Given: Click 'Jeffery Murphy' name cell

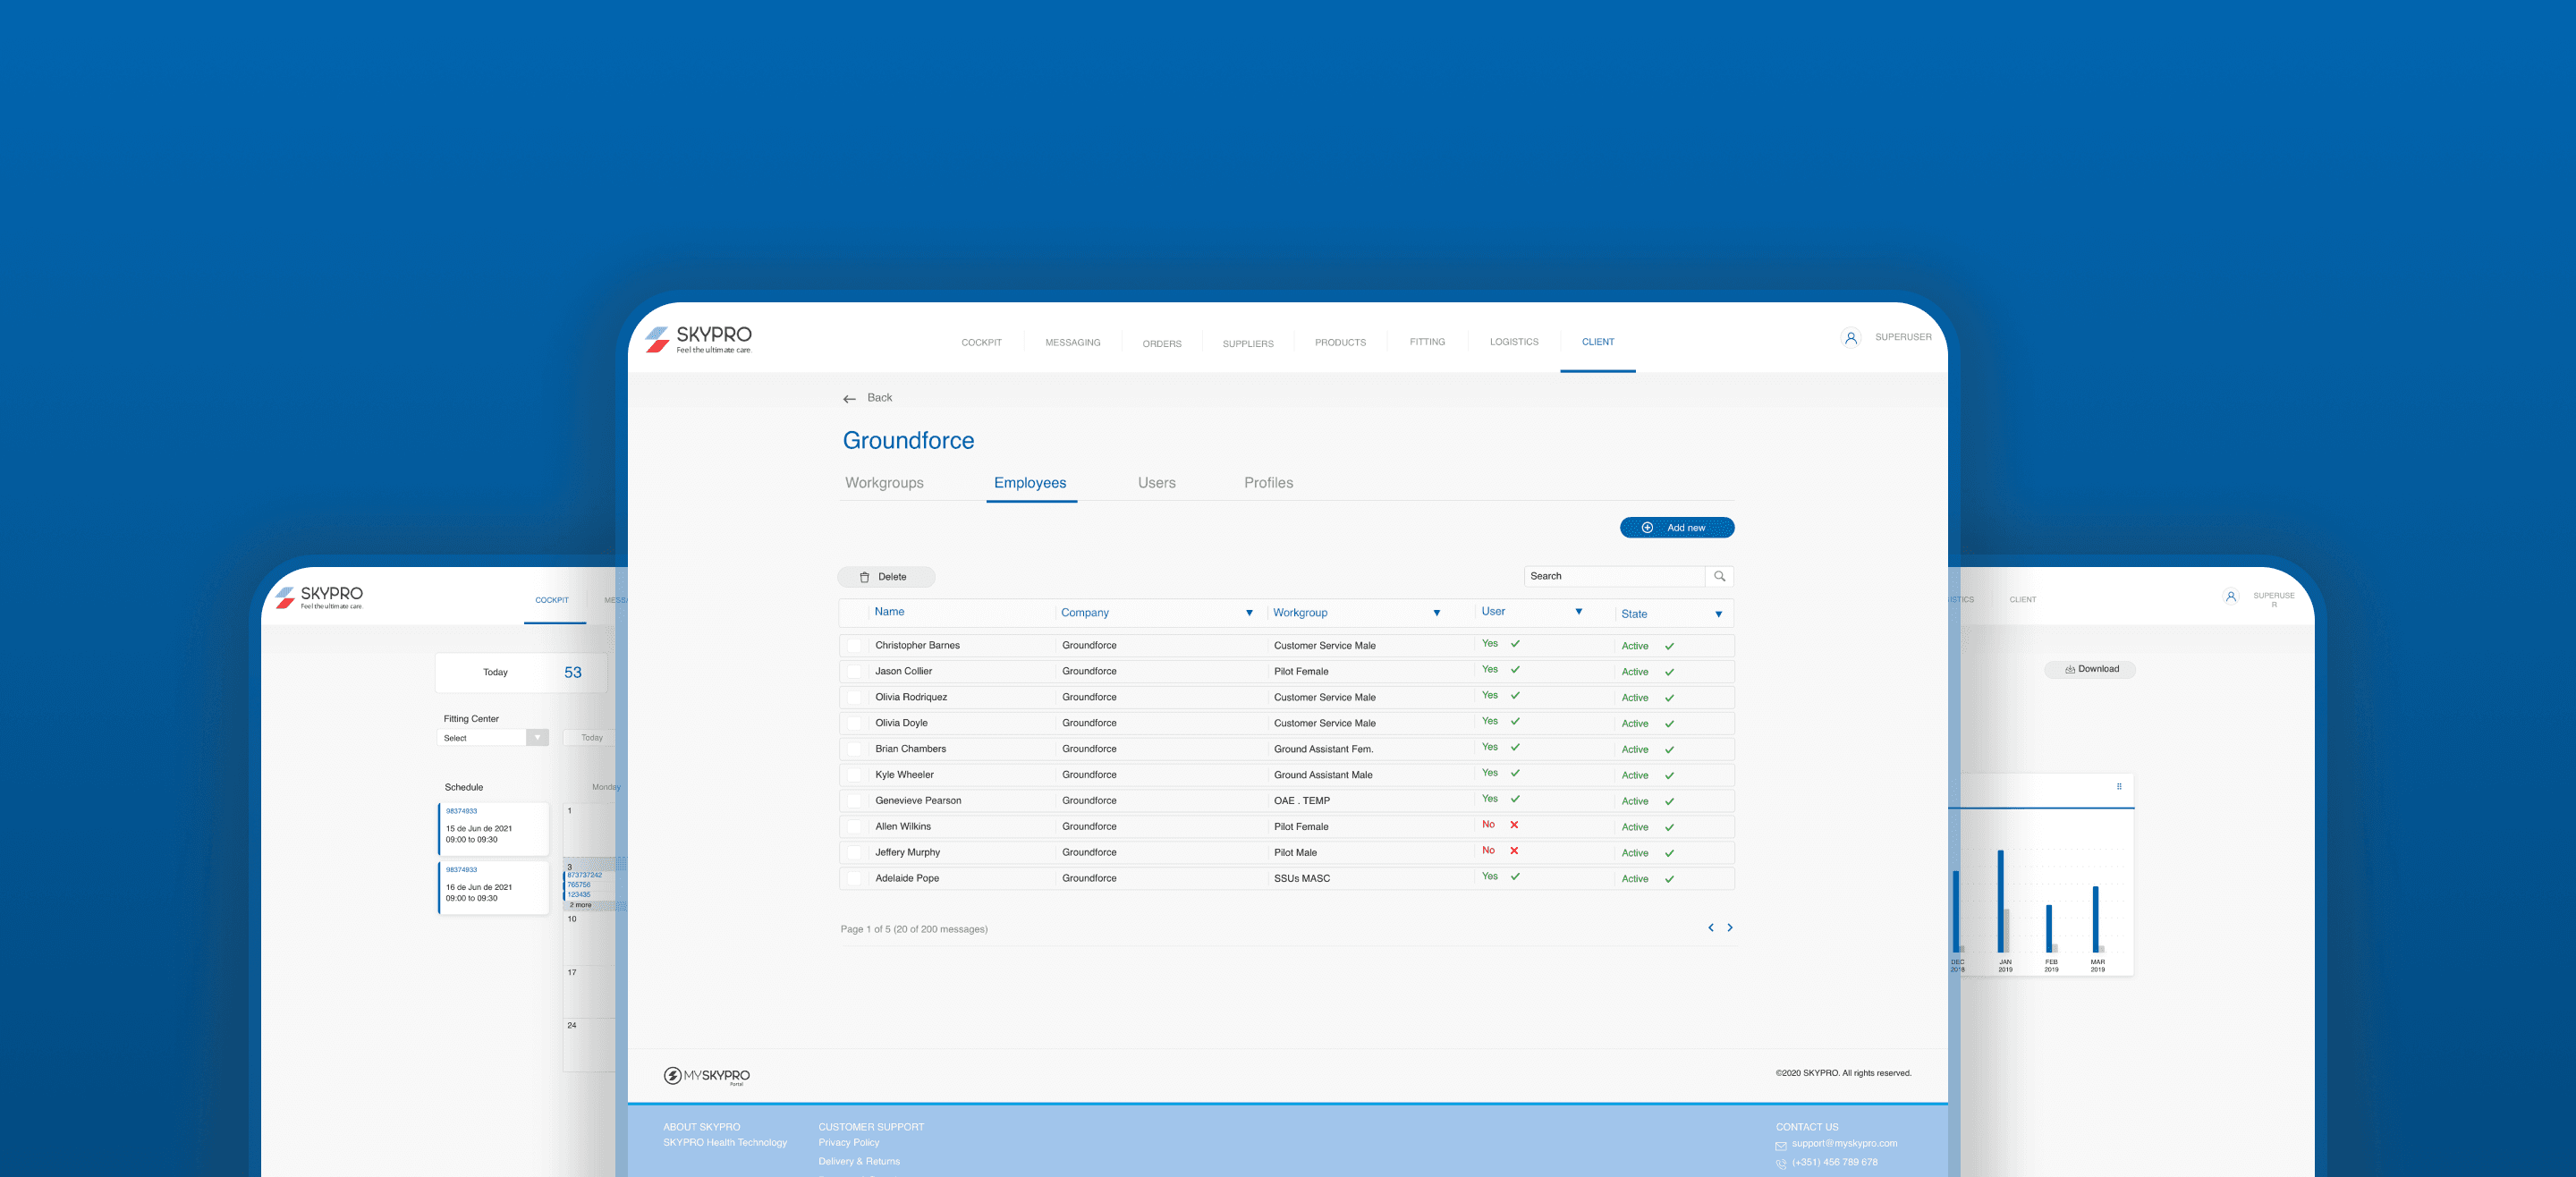Looking at the screenshot, I should (x=907, y=853).
